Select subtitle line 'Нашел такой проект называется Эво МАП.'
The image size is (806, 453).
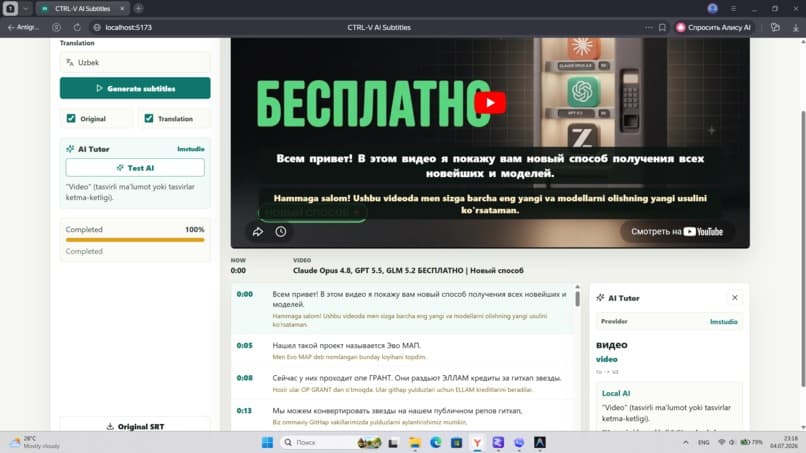(346, 345)
